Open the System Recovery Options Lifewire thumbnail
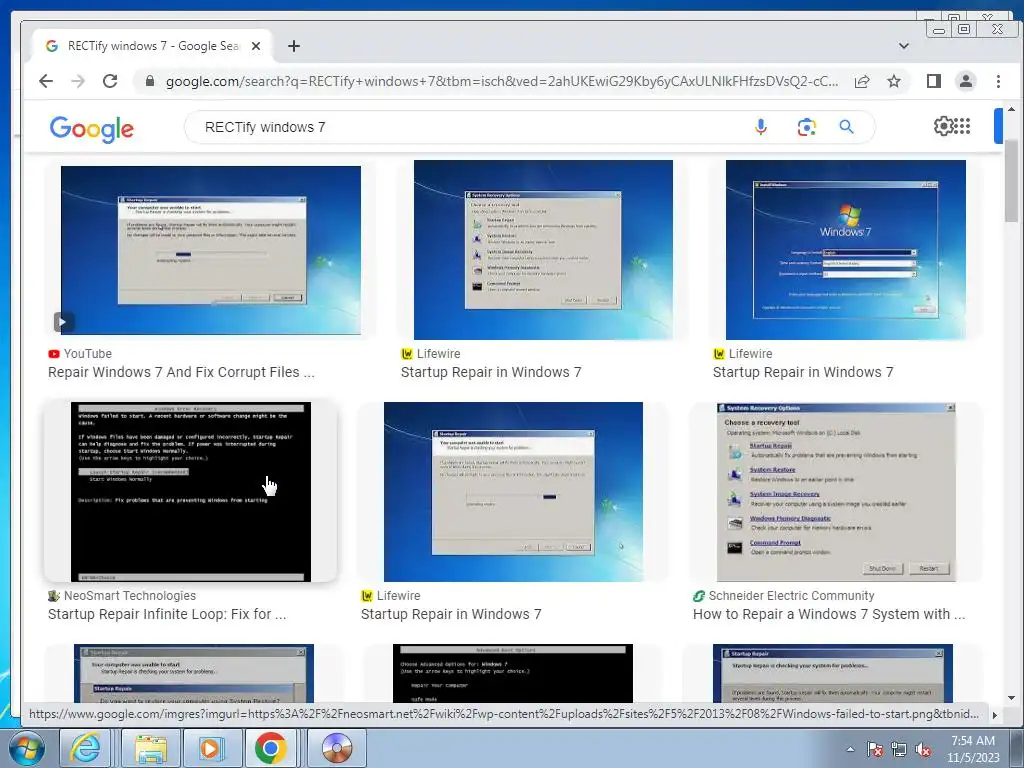Viewport: 1024px width, 768px height. tap(543, 250)
